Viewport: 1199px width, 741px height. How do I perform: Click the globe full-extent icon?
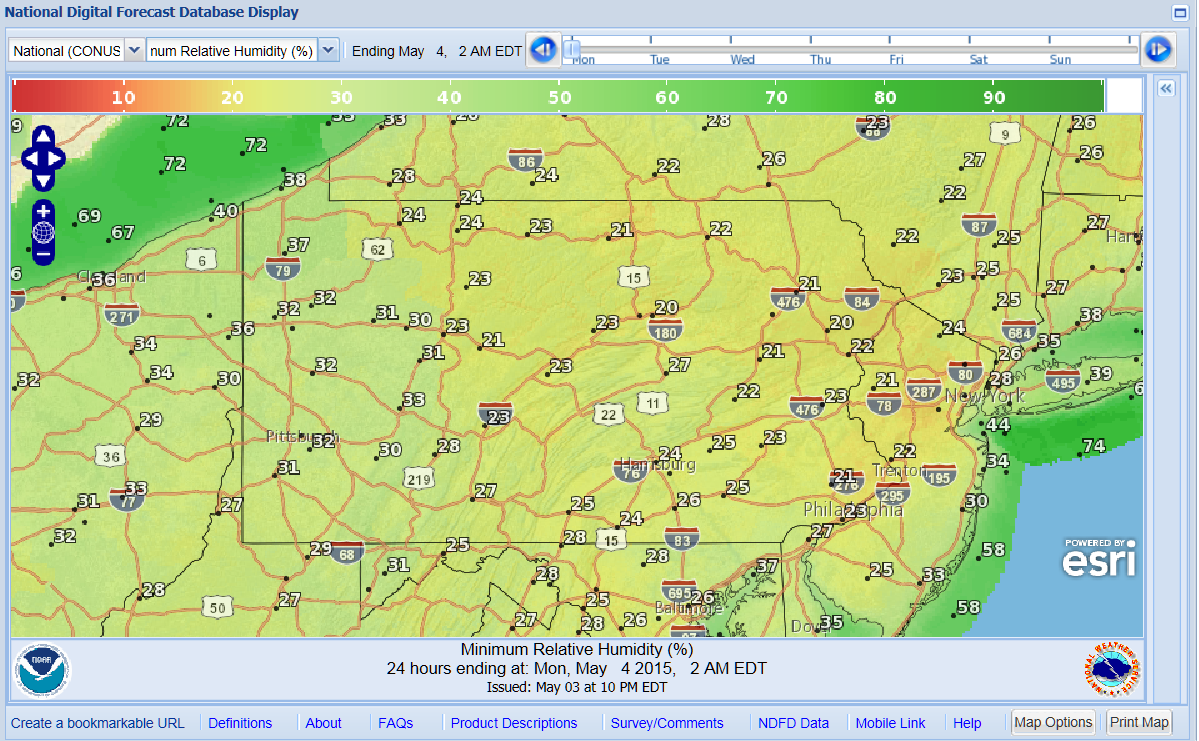pyautogui.click(x=43, y=233)
